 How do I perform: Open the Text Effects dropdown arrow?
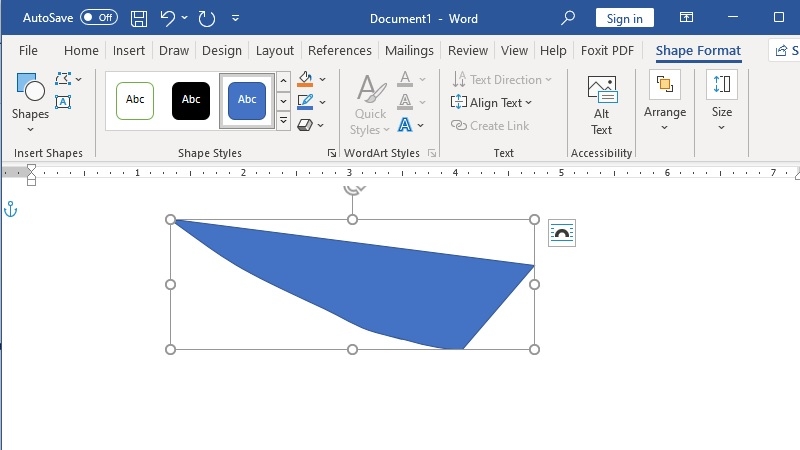click(420, 125)
